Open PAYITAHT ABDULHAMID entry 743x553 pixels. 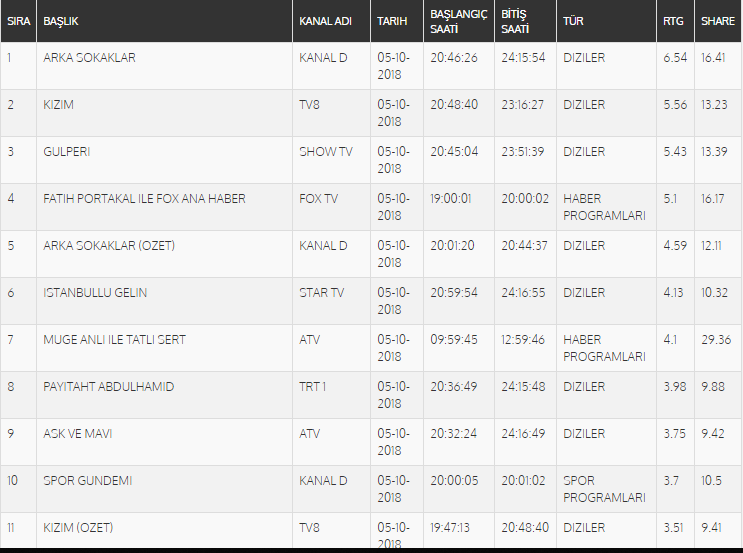[x=109, y=386]
